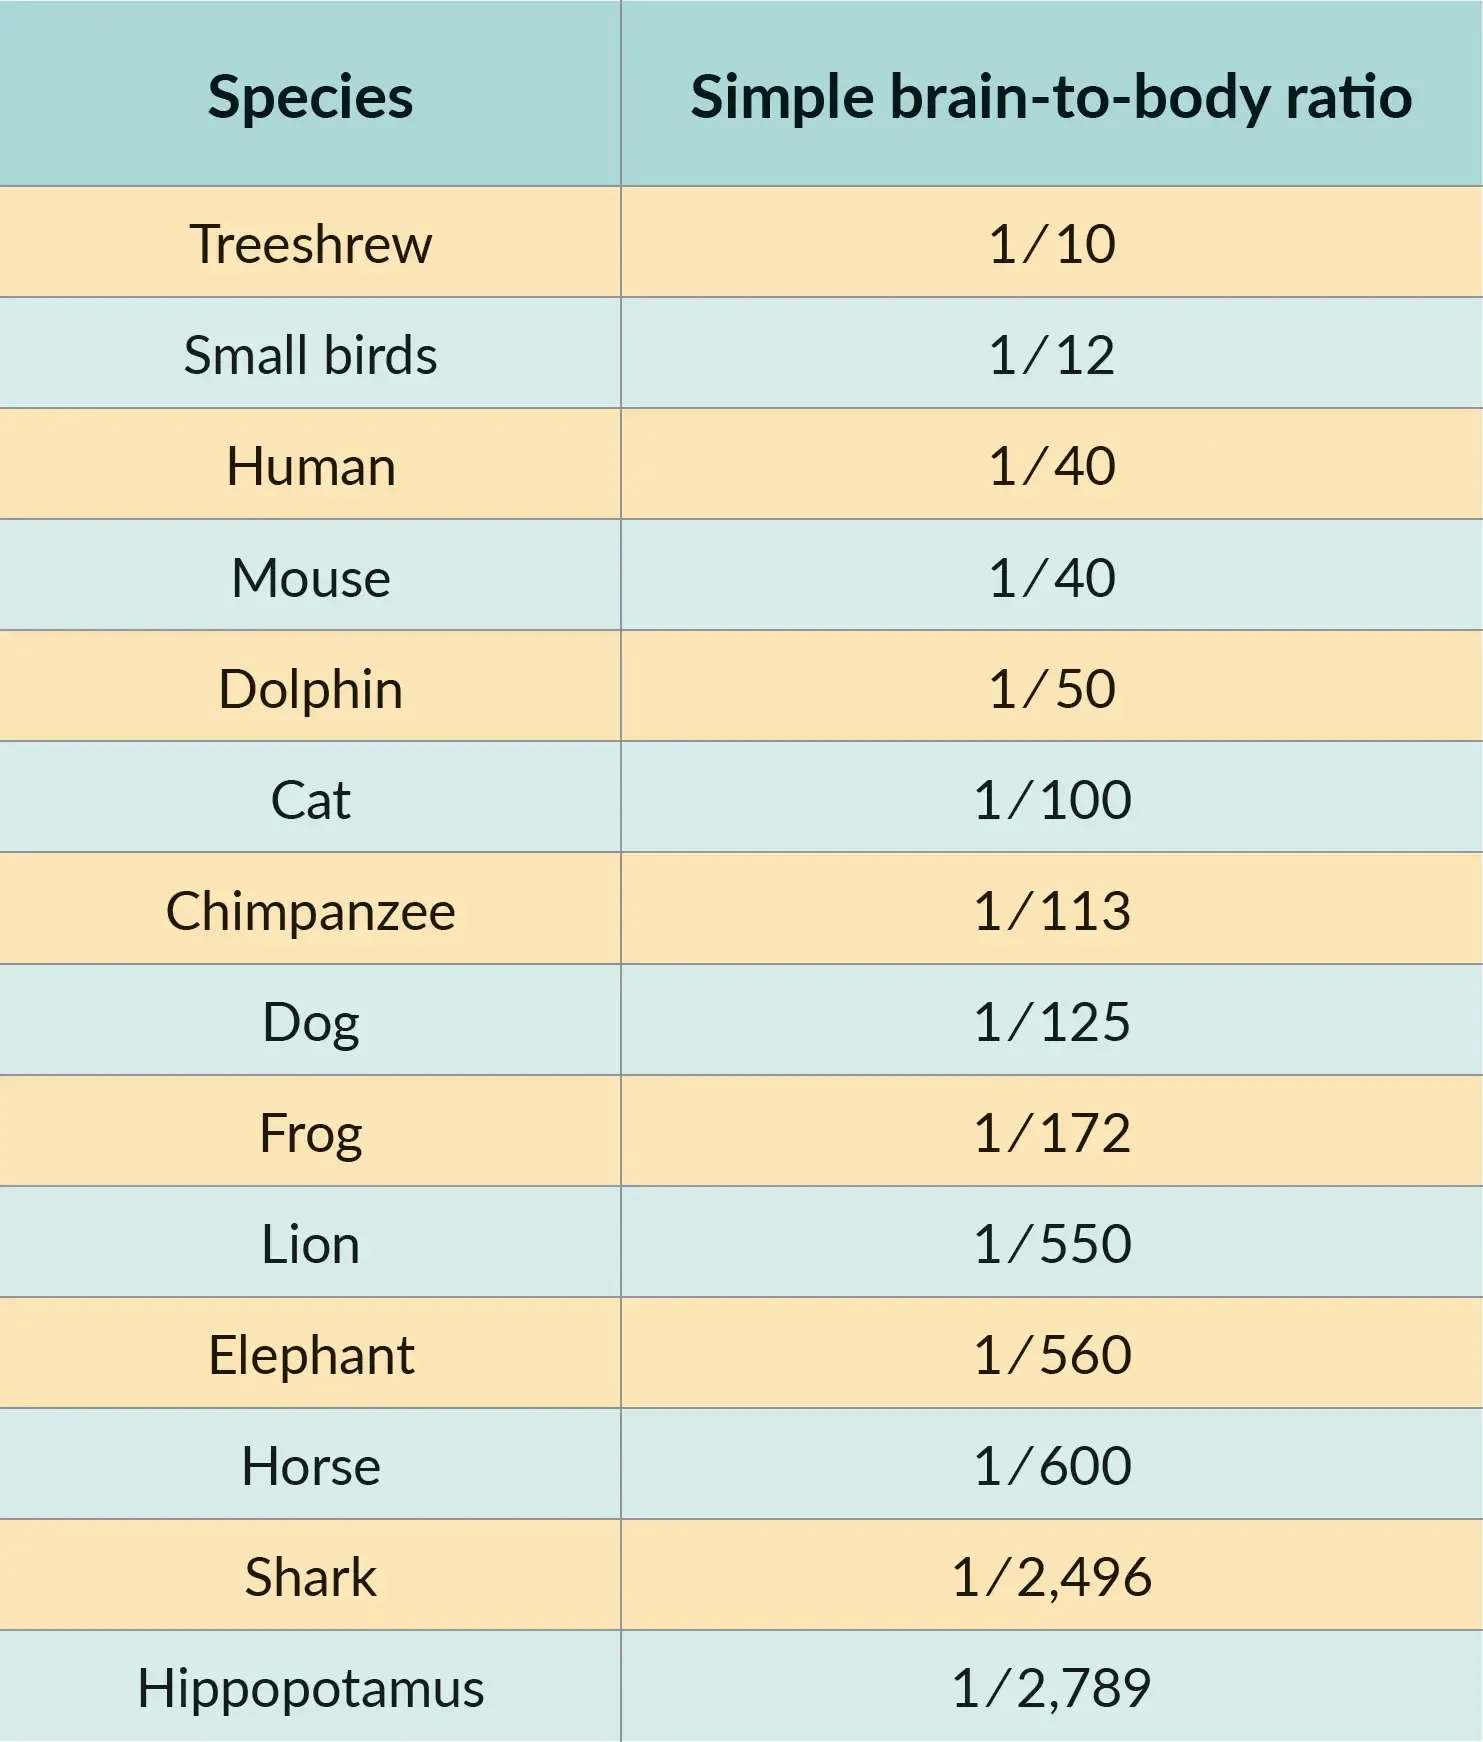
Task: Select the Chimpanzee species cell
Action: (310, 911)
